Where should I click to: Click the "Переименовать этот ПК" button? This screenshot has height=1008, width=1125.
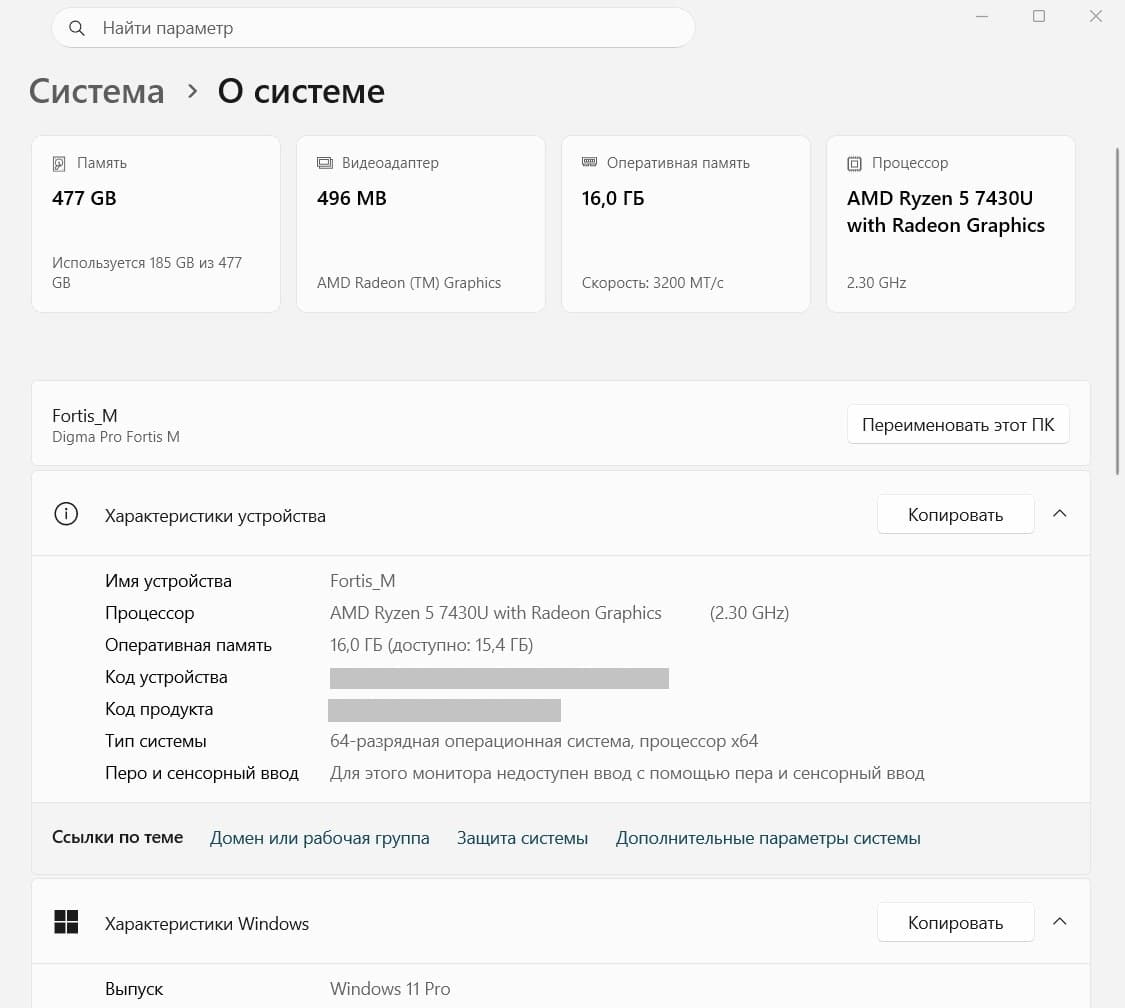(x=958, y=425)
